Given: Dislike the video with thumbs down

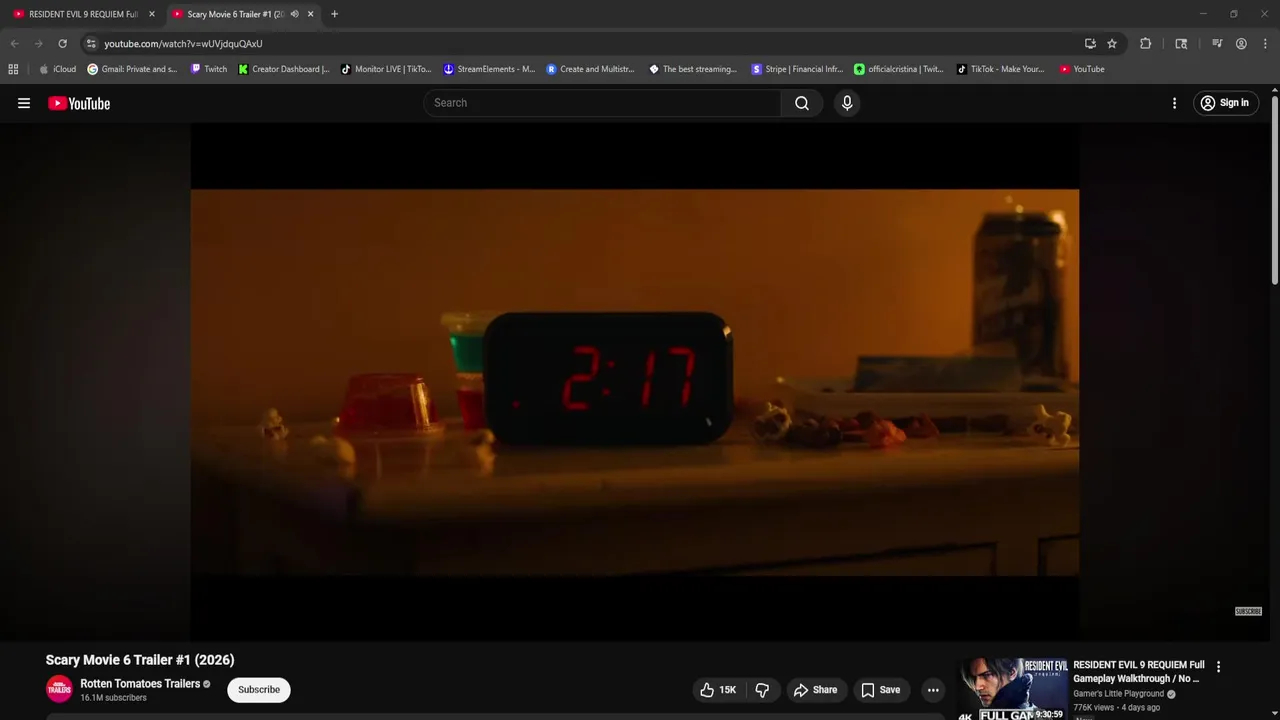Looking at the screenshot, I should coord(763,690).
